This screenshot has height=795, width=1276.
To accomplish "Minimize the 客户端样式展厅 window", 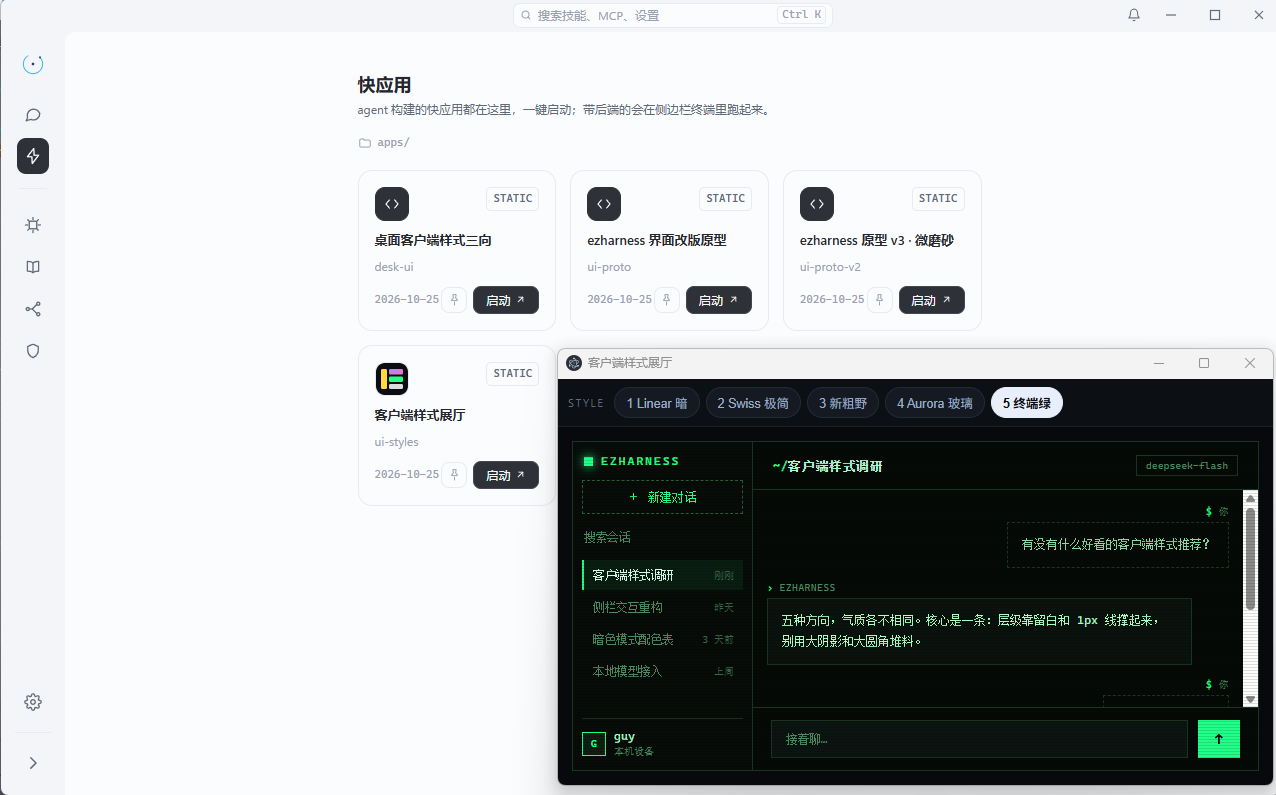I will coord(1159,363).
